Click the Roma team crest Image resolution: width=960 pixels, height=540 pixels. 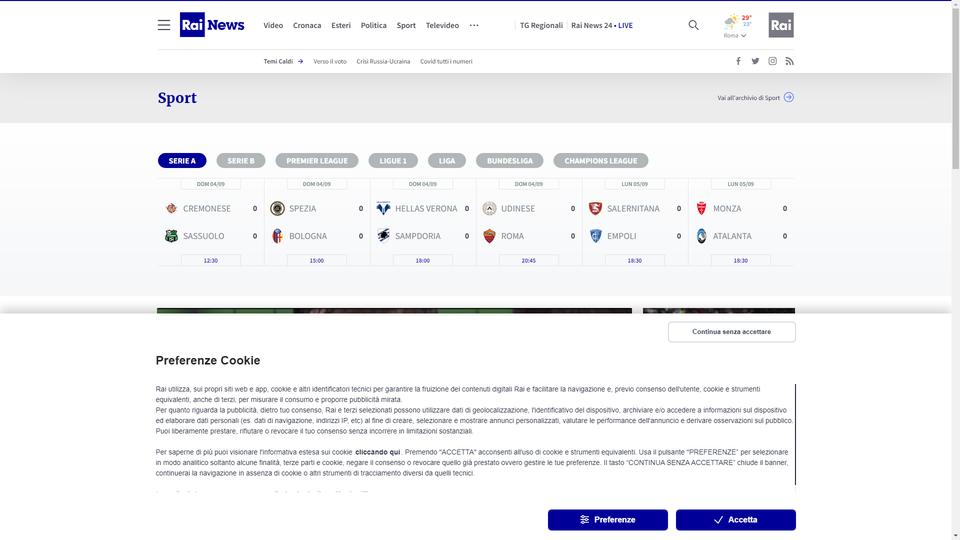pyautogui.click(x=489, y=236)
